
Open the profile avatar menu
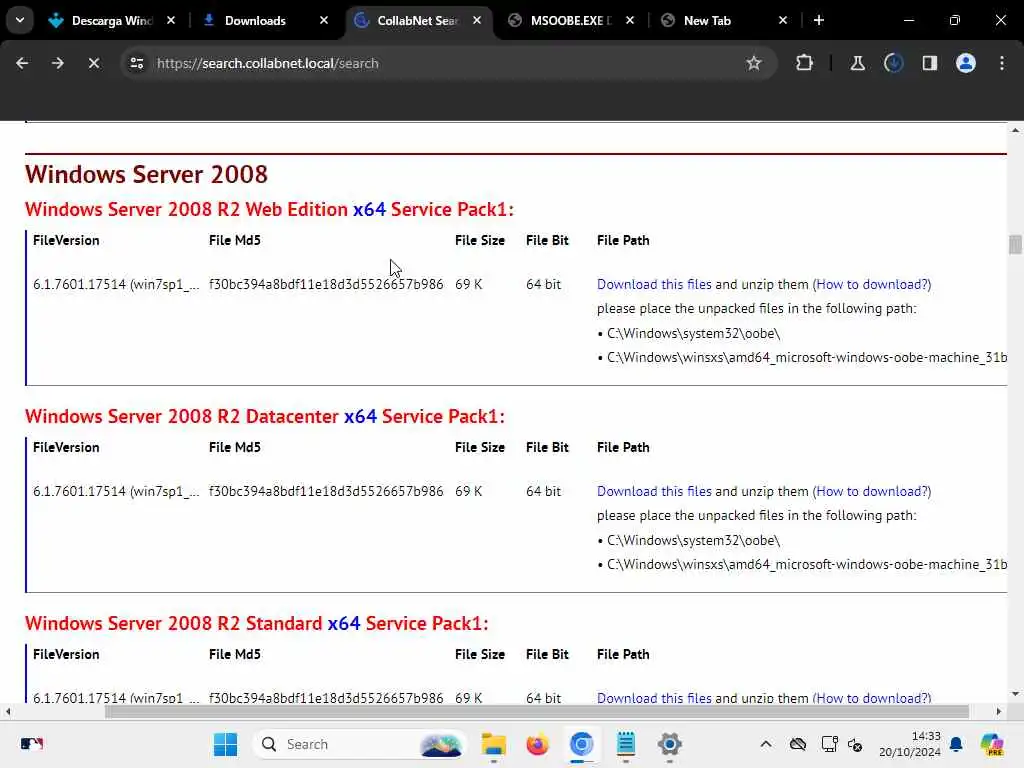[x=966, y=63]
